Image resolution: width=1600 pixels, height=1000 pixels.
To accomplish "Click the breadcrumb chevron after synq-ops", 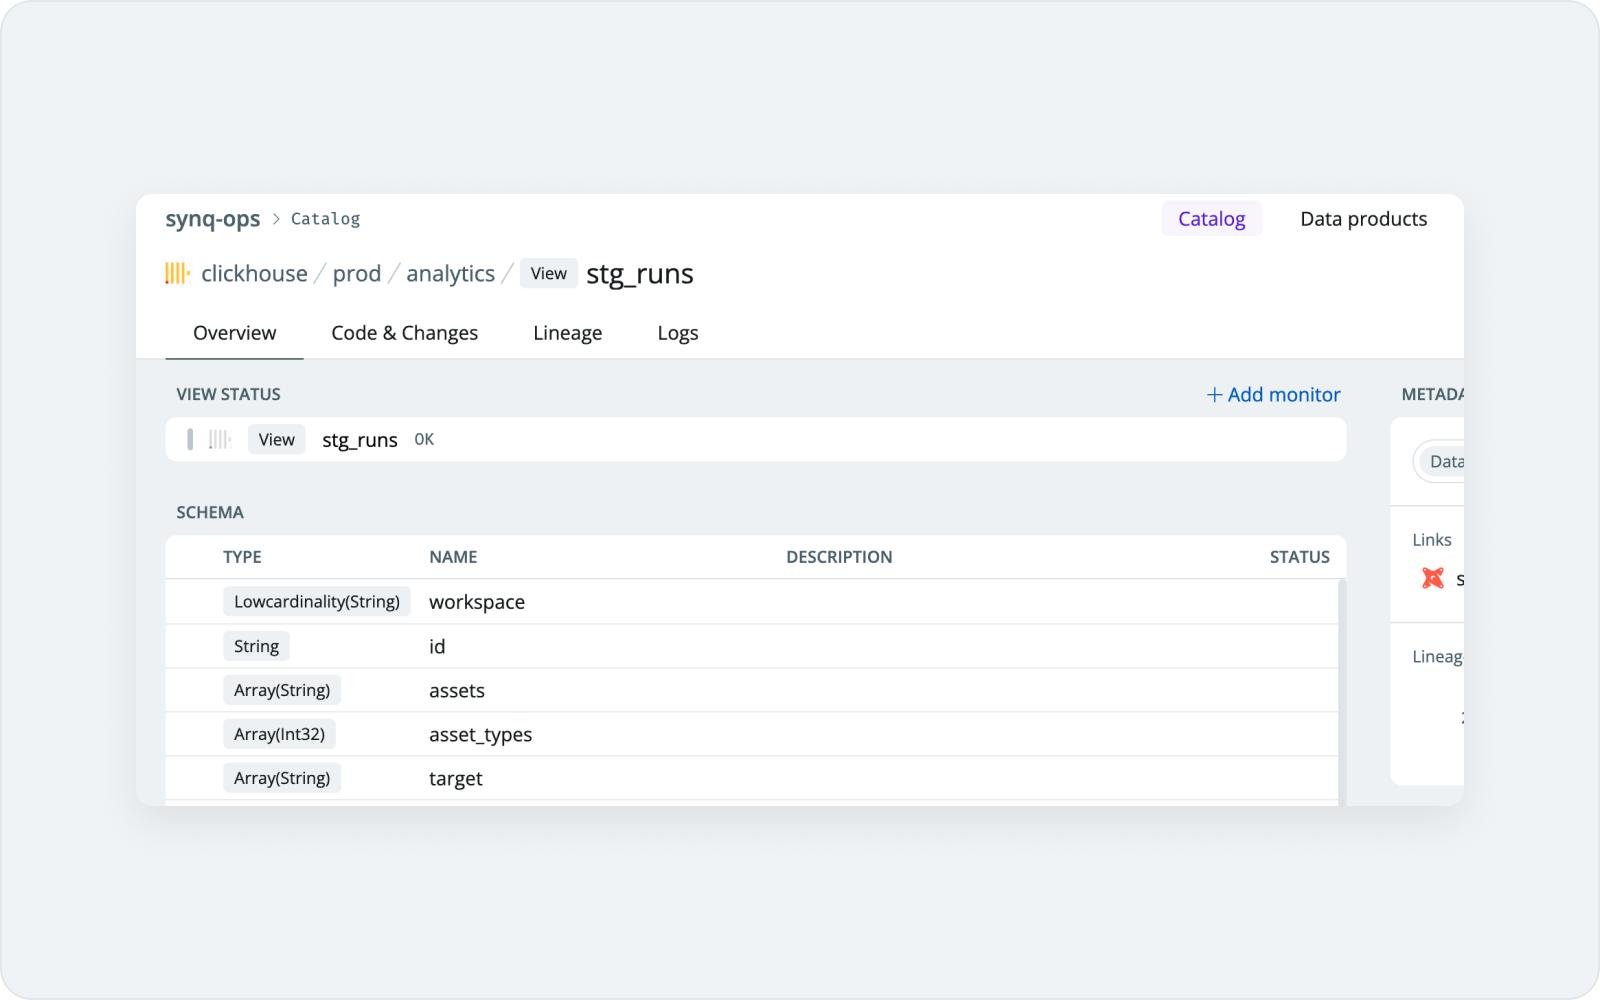I will tap(276, 219).
